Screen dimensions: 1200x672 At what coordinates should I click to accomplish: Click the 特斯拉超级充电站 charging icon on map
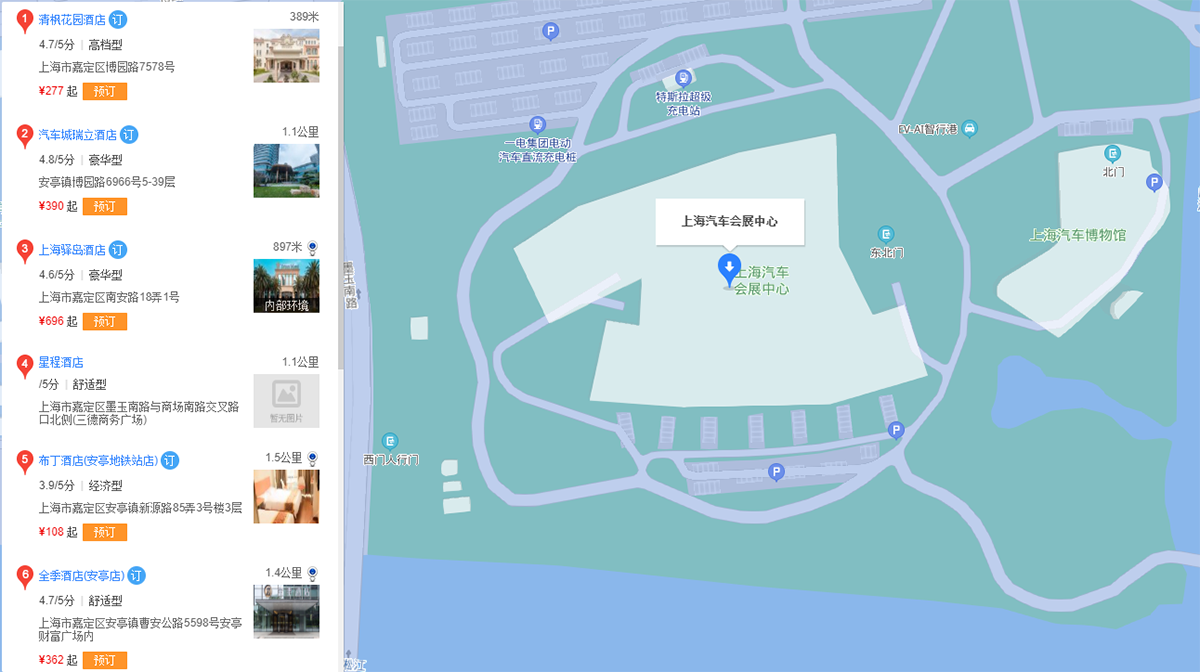coord(683,78)
